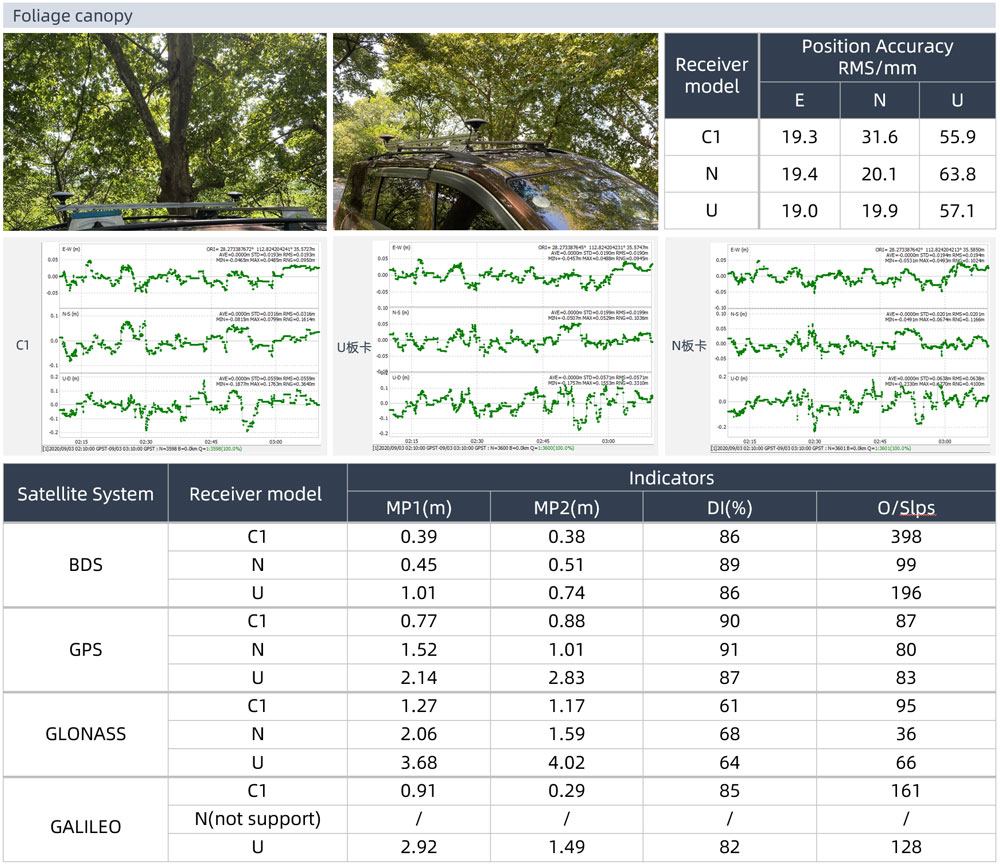This screenshot has height=866, width=1000.
Task: Click GALILEO C1 MP1 value 0.91
Action: coord(419,791)
